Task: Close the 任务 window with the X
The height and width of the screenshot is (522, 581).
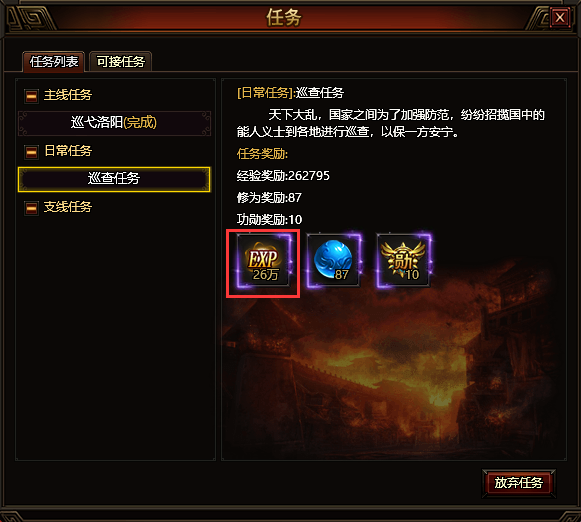Action: tap(560, 17)
